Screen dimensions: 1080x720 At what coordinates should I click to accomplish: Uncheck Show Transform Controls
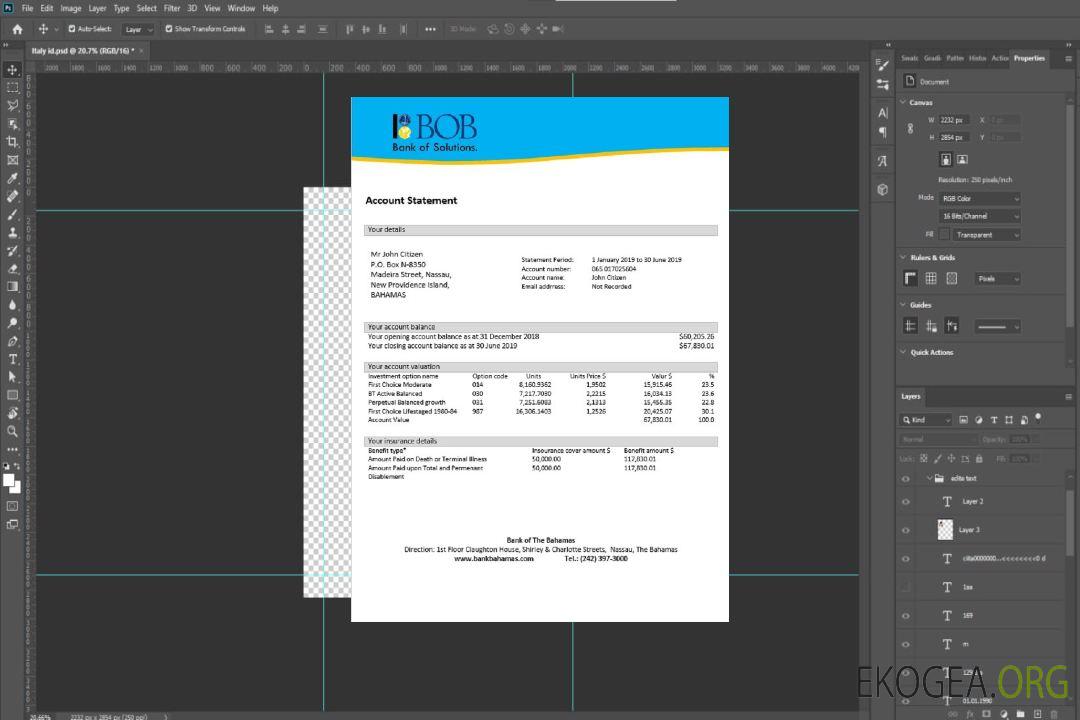point(169,29)
